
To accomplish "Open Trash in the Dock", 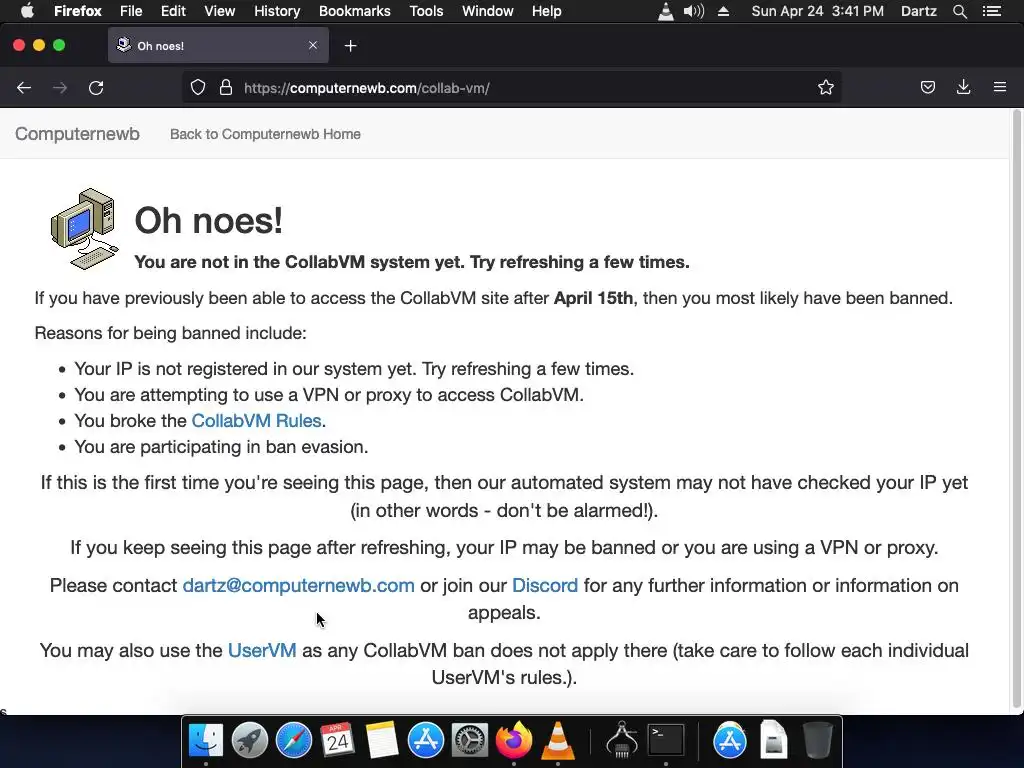I will (817, 741).
